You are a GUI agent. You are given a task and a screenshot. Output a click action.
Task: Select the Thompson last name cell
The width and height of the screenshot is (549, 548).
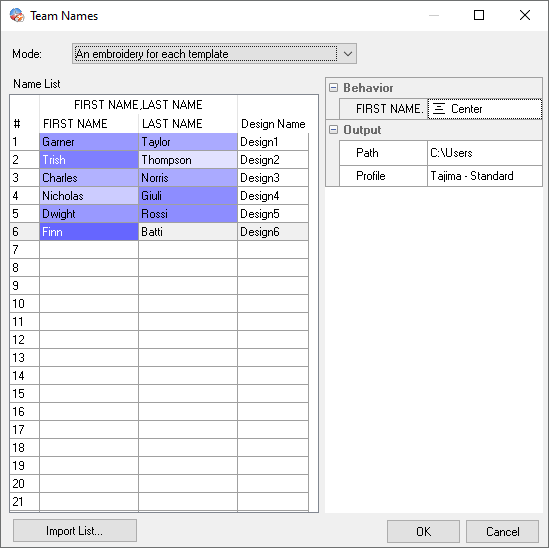(x=188, y=160)
